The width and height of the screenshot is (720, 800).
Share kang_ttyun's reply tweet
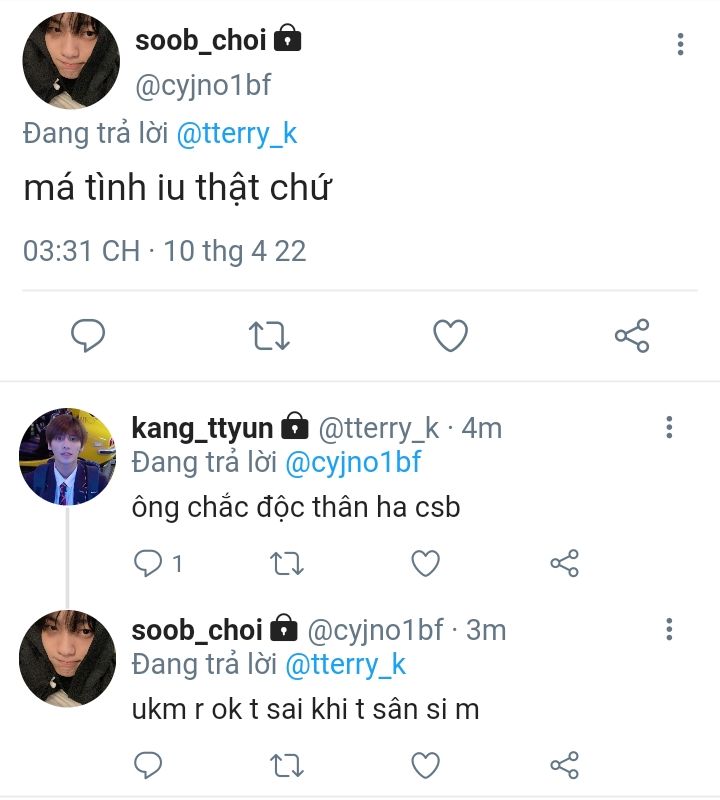(565, 564)
